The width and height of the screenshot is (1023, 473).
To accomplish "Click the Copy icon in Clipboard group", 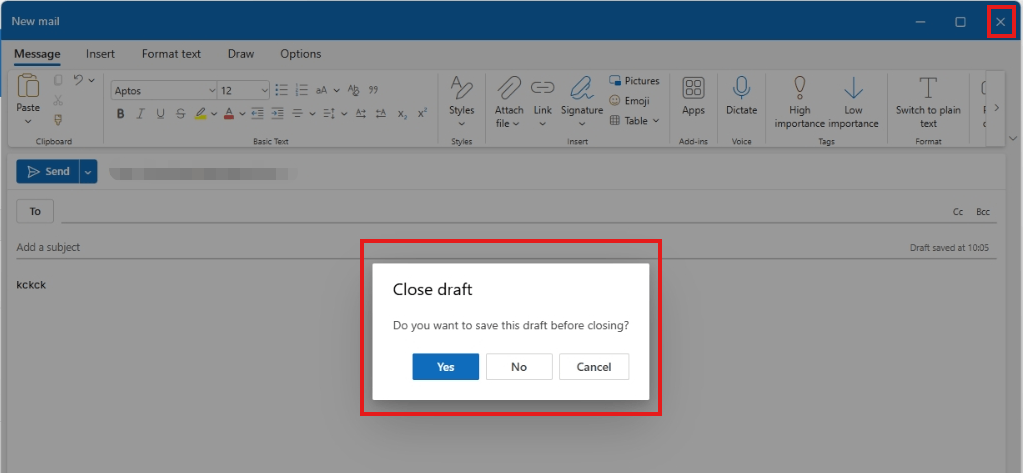I will 58,80.
